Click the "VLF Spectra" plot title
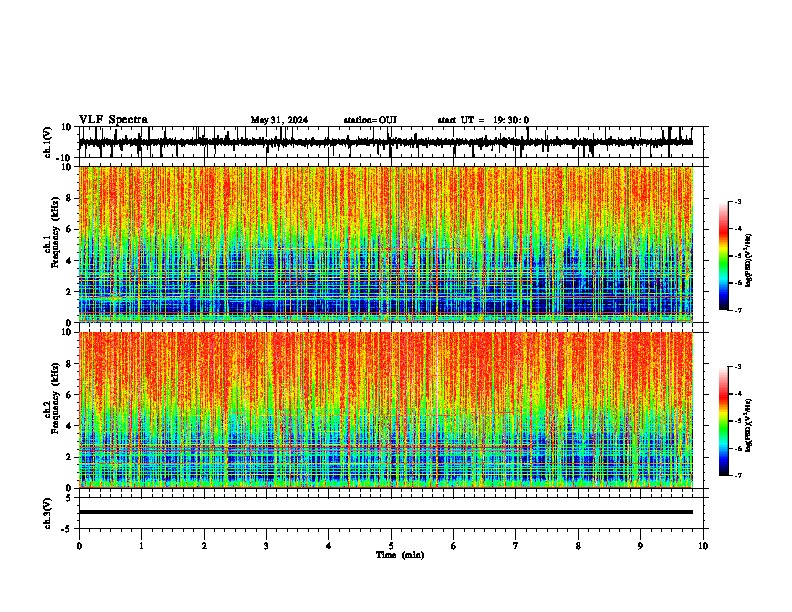The width and height of the screenshot is (792, 612). (113, 120)
